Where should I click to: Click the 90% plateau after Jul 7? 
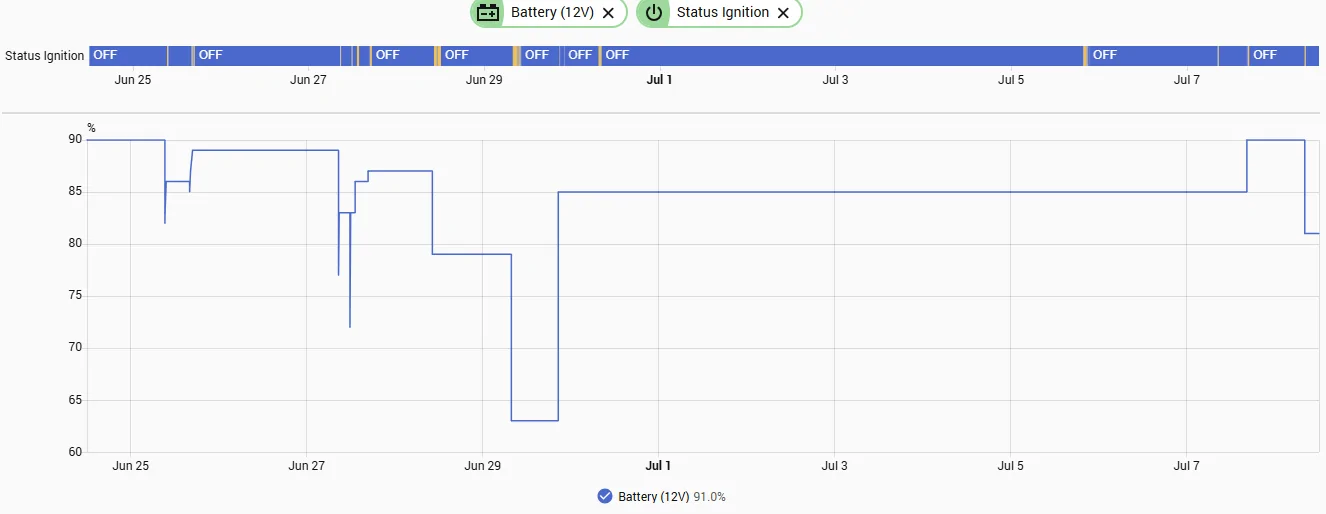(x=1276, y=140)
